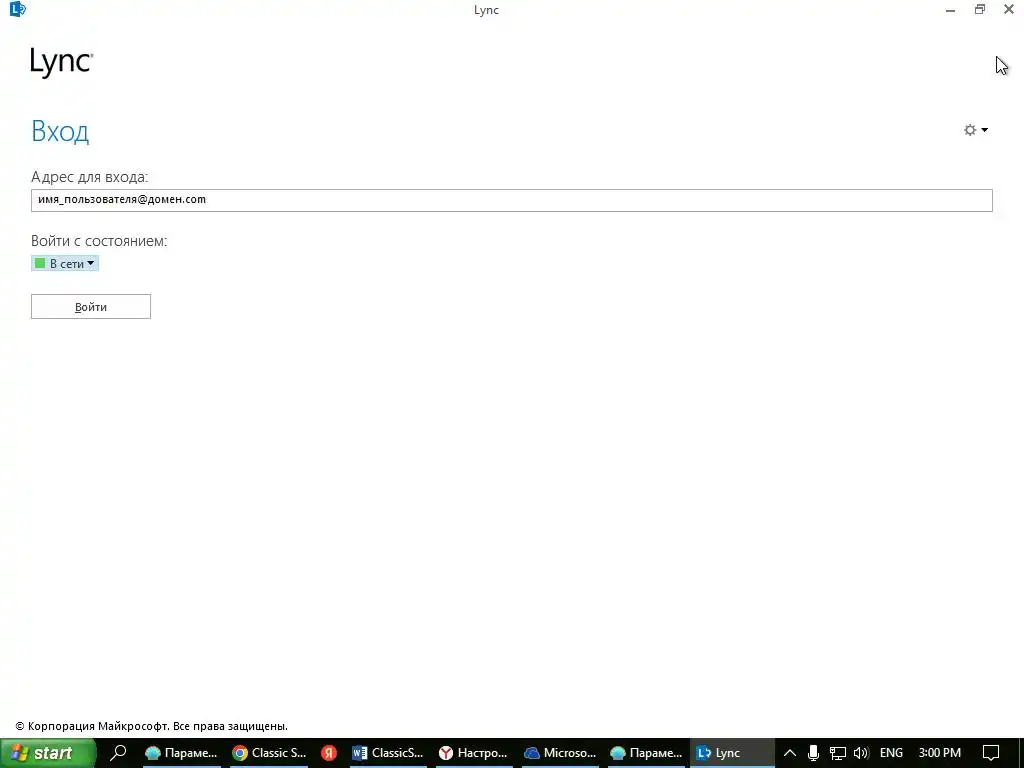Open taskbar search magnifier icon
Screen dimensions: 1024x768
(118, 752)
